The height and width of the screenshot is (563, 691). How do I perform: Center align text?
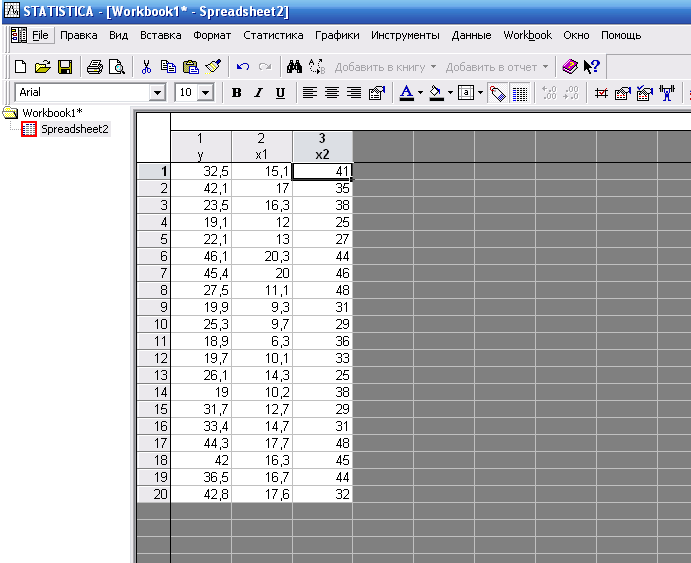pos(332,93)
